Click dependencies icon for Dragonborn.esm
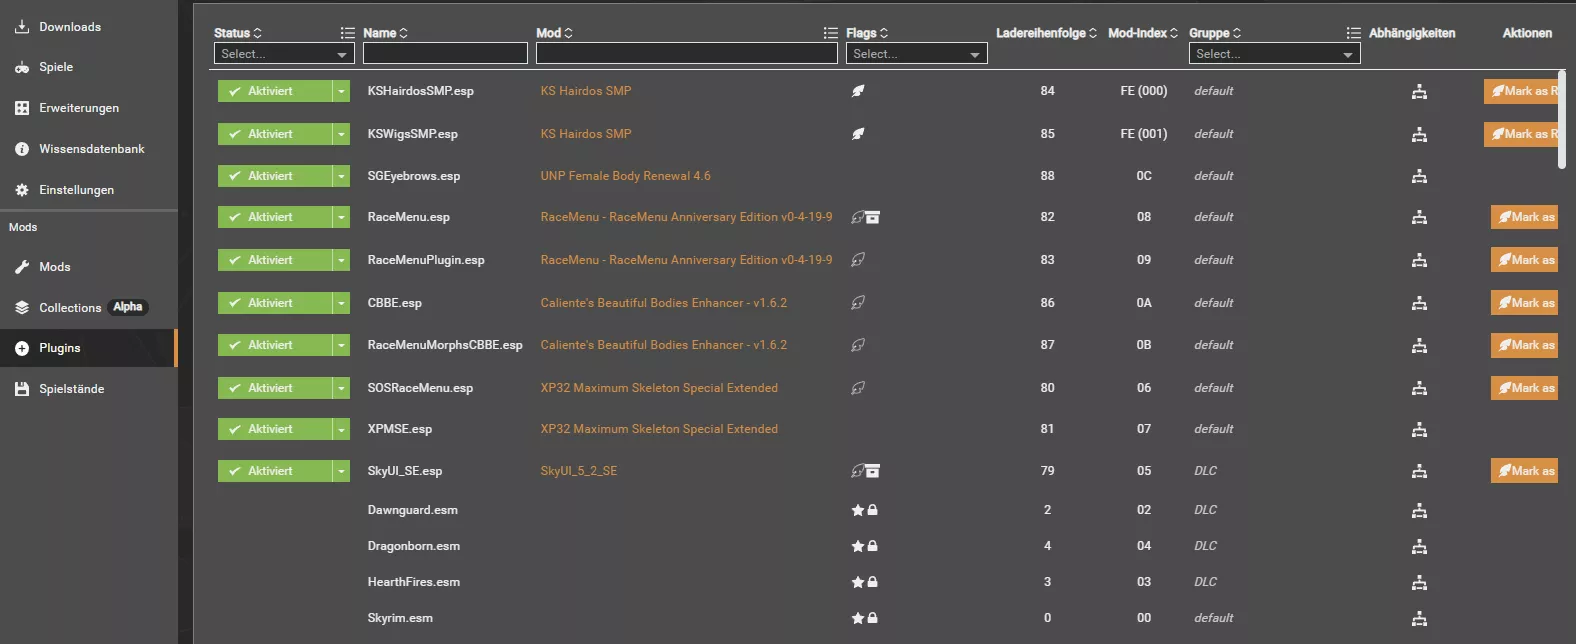 coord(1419,547)
